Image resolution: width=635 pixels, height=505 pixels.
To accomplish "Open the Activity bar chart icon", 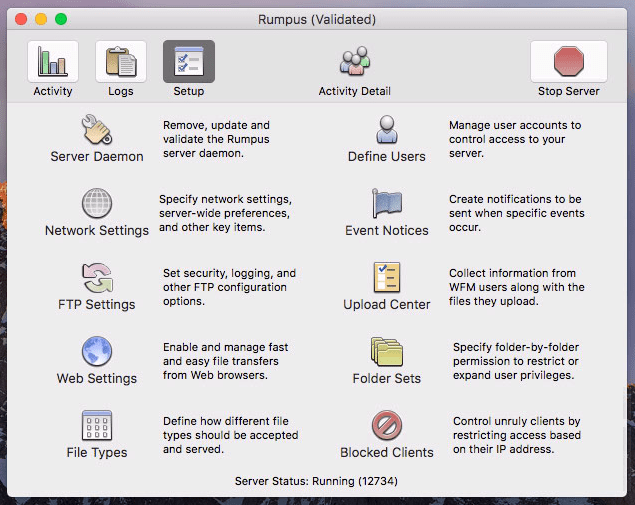I will [x=53, y=61].
